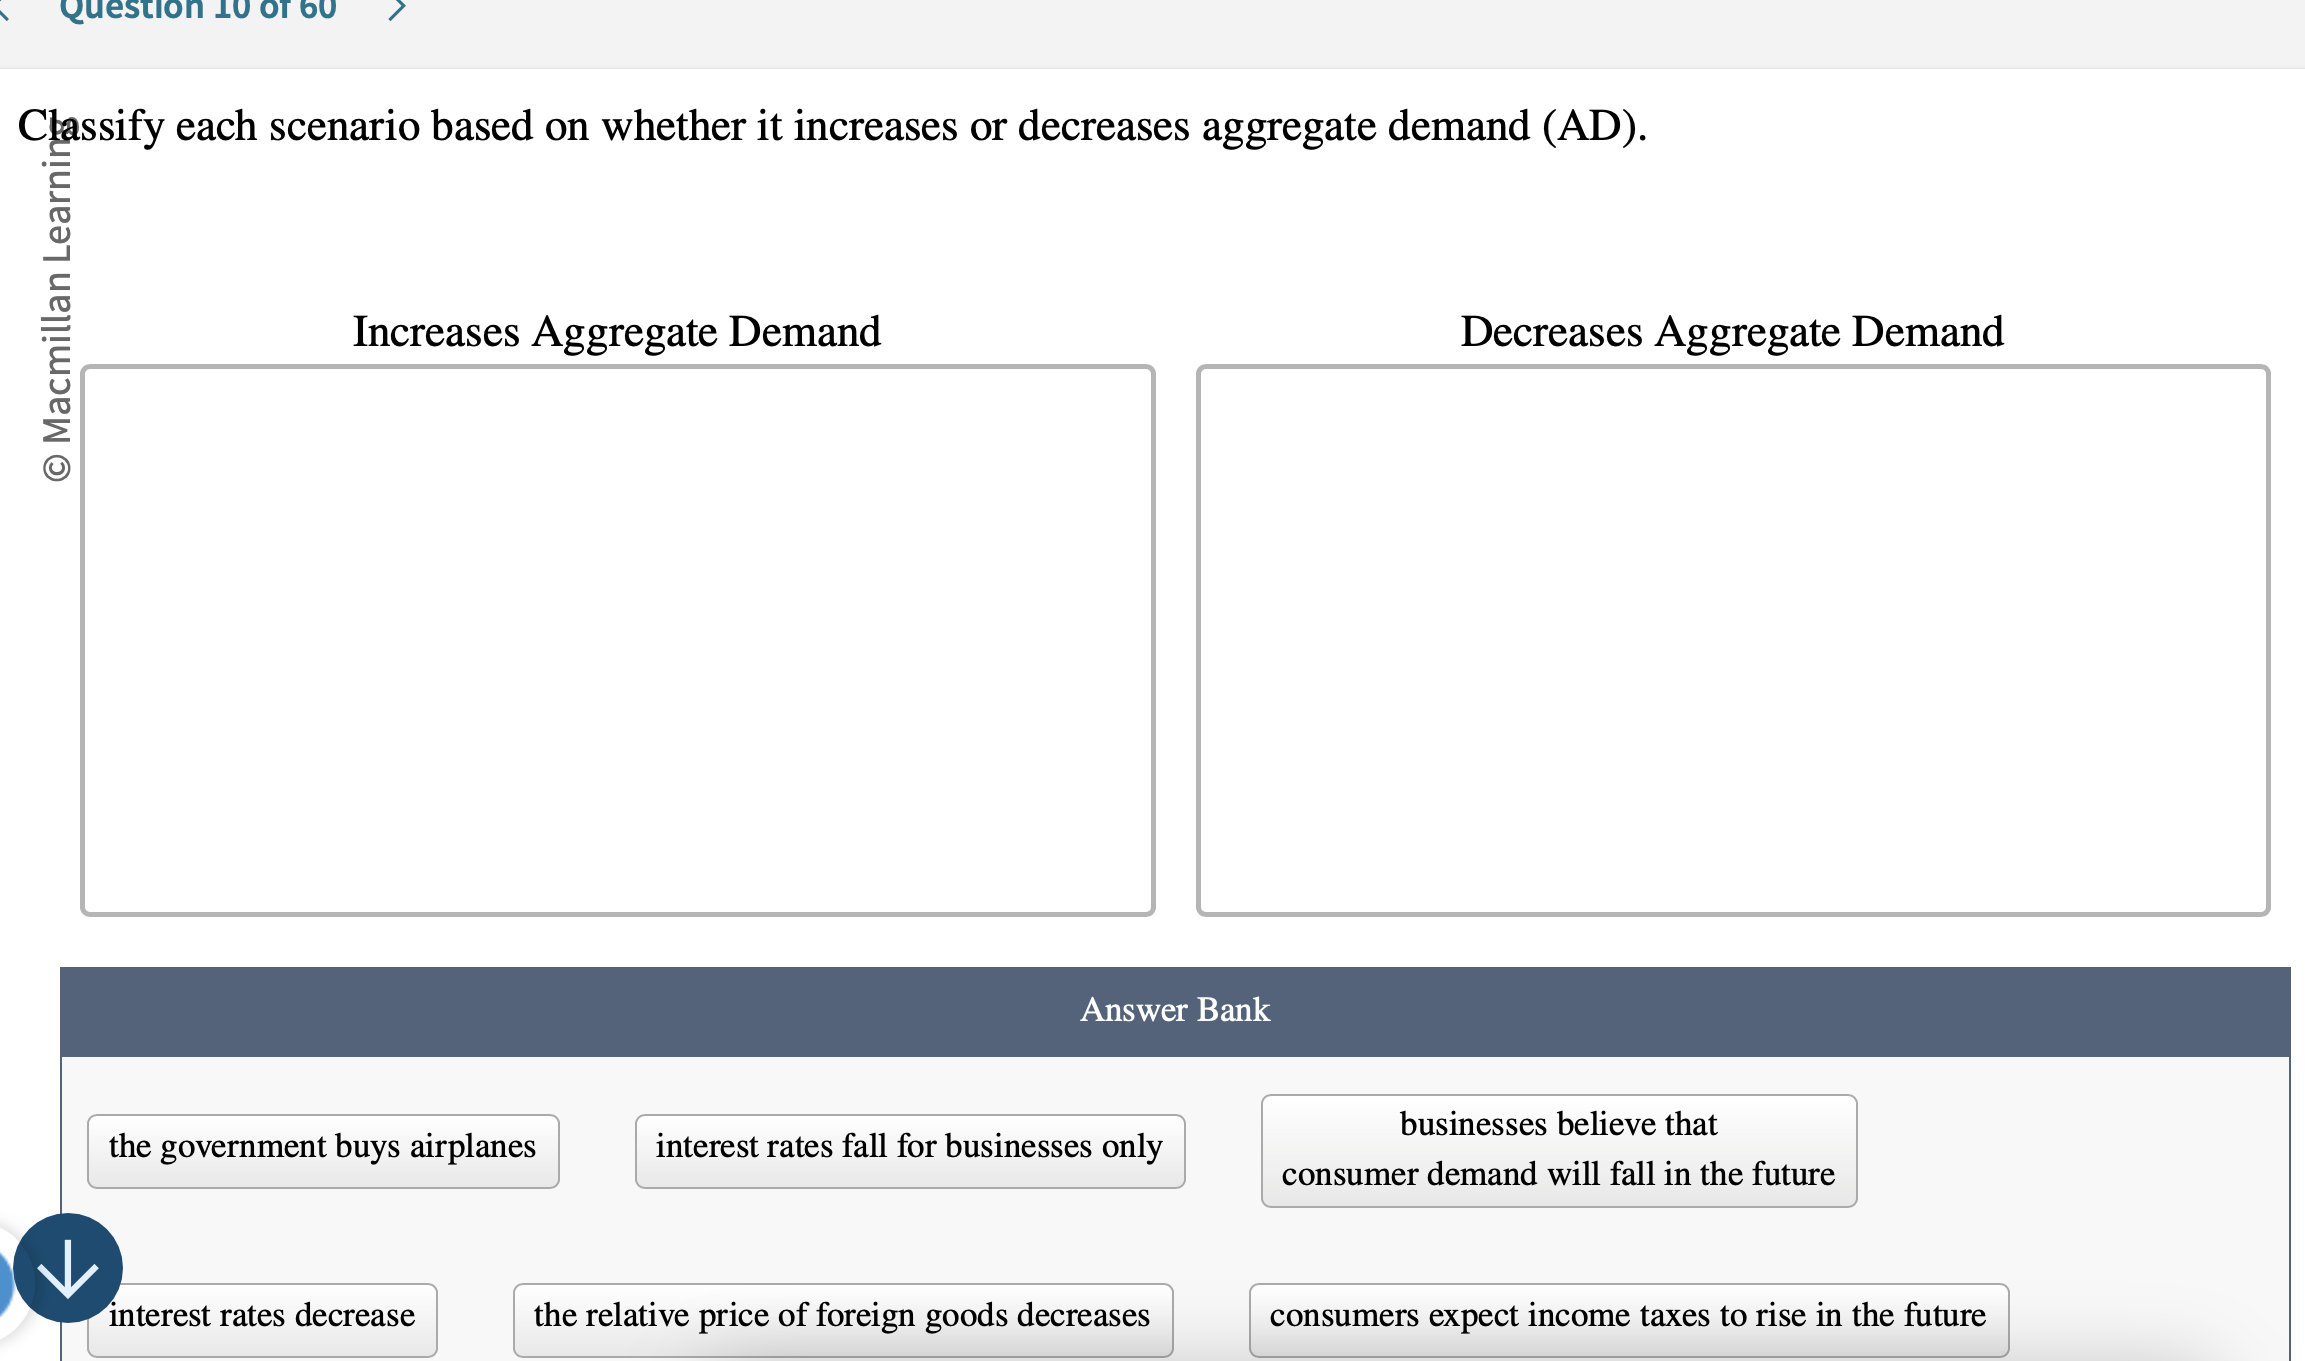
Task: Select the 'businesses believe that consumer demand will fall' tile
Action: coord(1558,1150)
